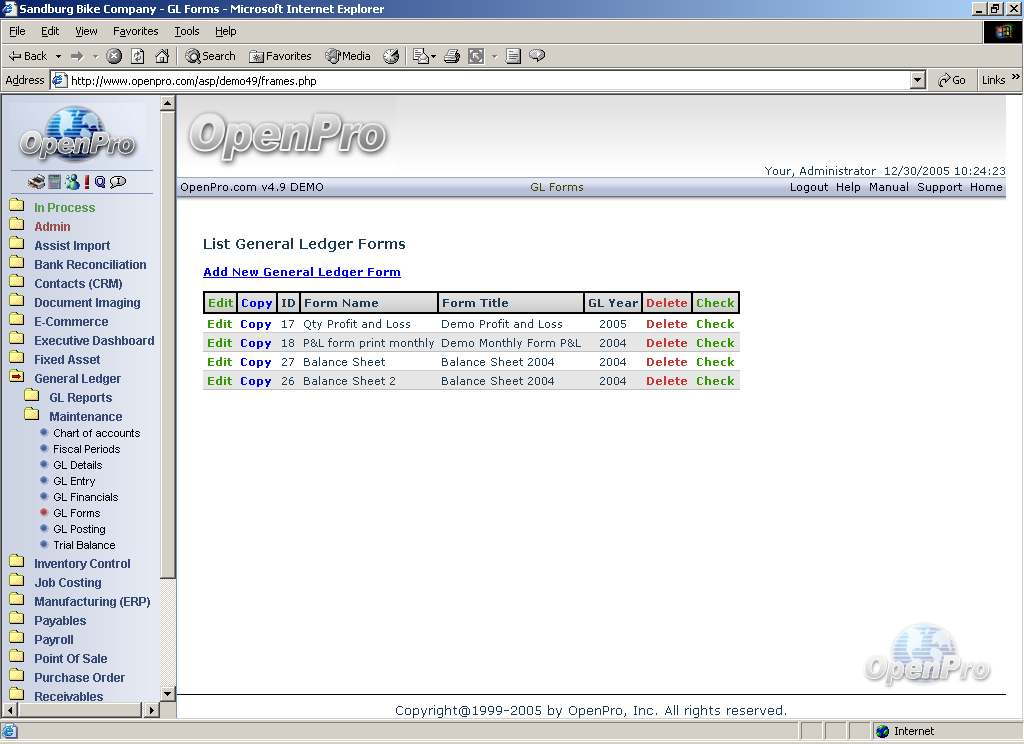Expand the GL Reports folder
The image size is (1024, 744).
point(31,397)
